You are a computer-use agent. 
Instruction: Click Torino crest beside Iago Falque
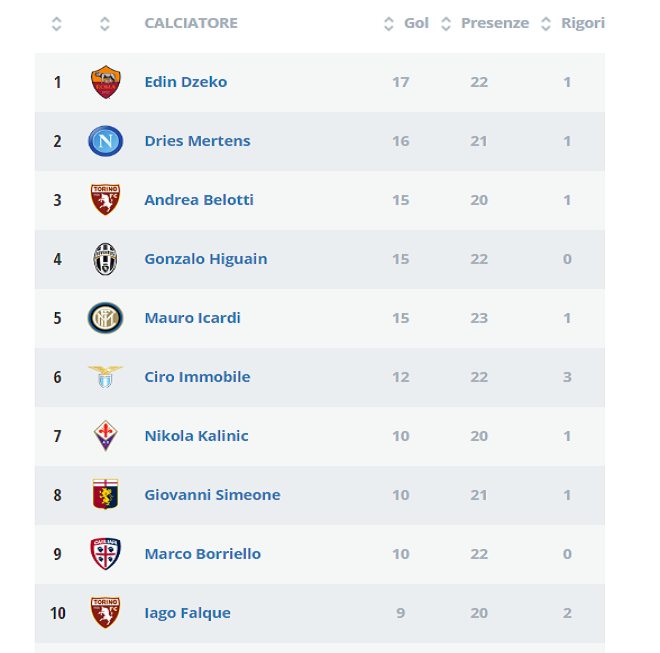(x=105, y=613)
